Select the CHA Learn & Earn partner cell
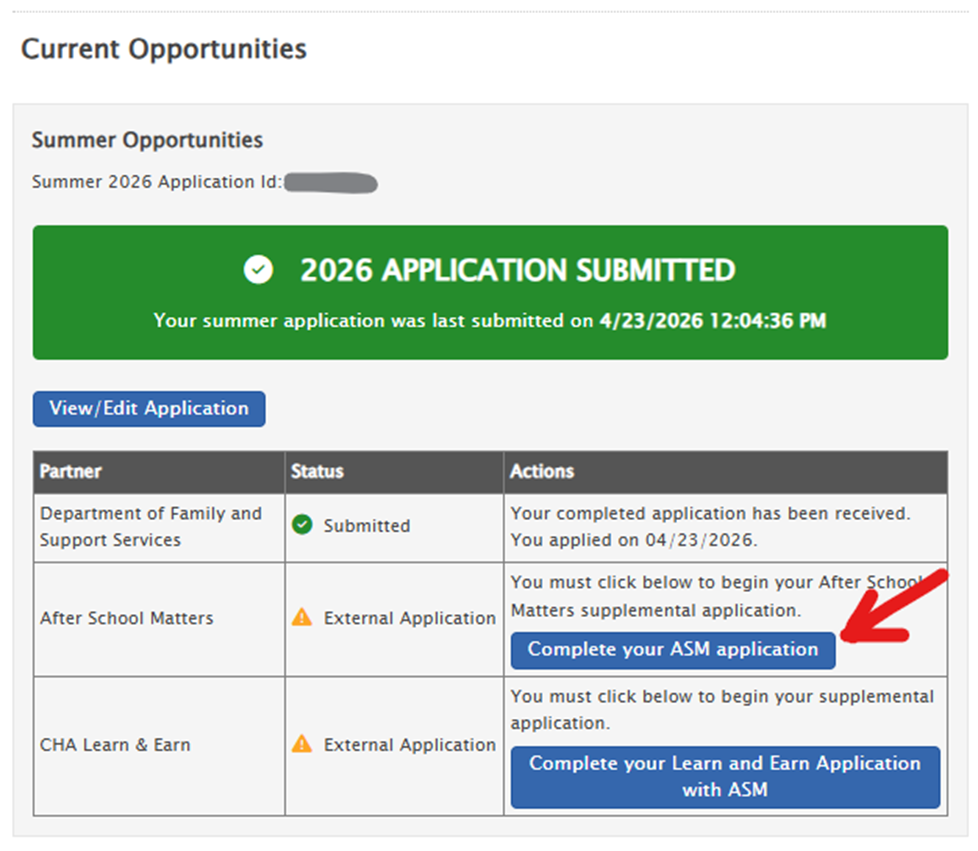 115,745
